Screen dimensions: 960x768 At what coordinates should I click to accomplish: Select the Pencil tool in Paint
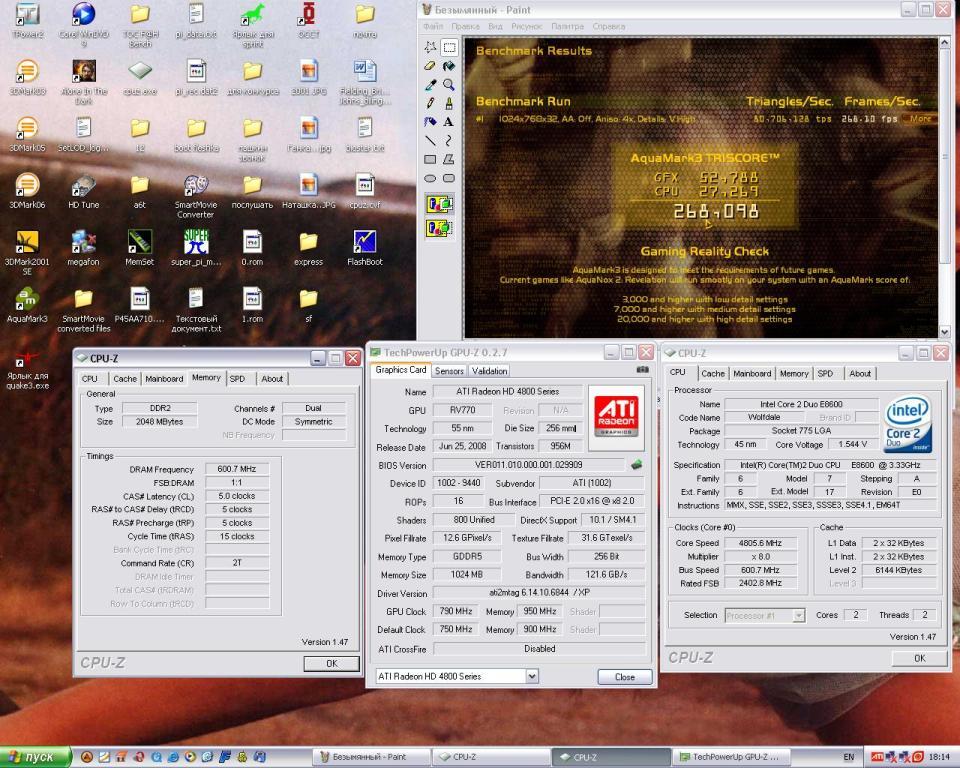430,104
